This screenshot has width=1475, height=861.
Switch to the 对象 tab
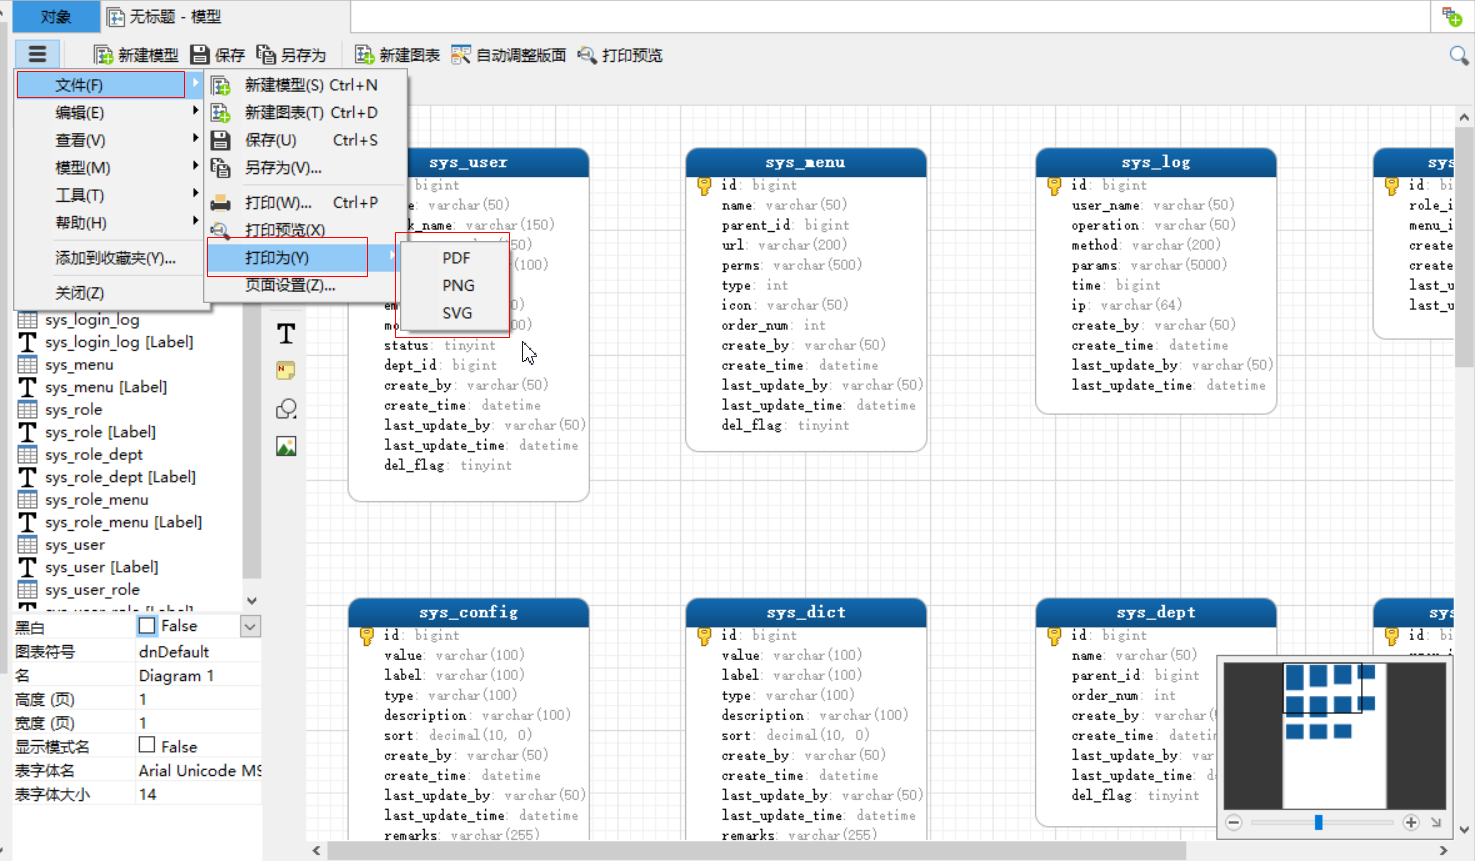tap(56, 17)
